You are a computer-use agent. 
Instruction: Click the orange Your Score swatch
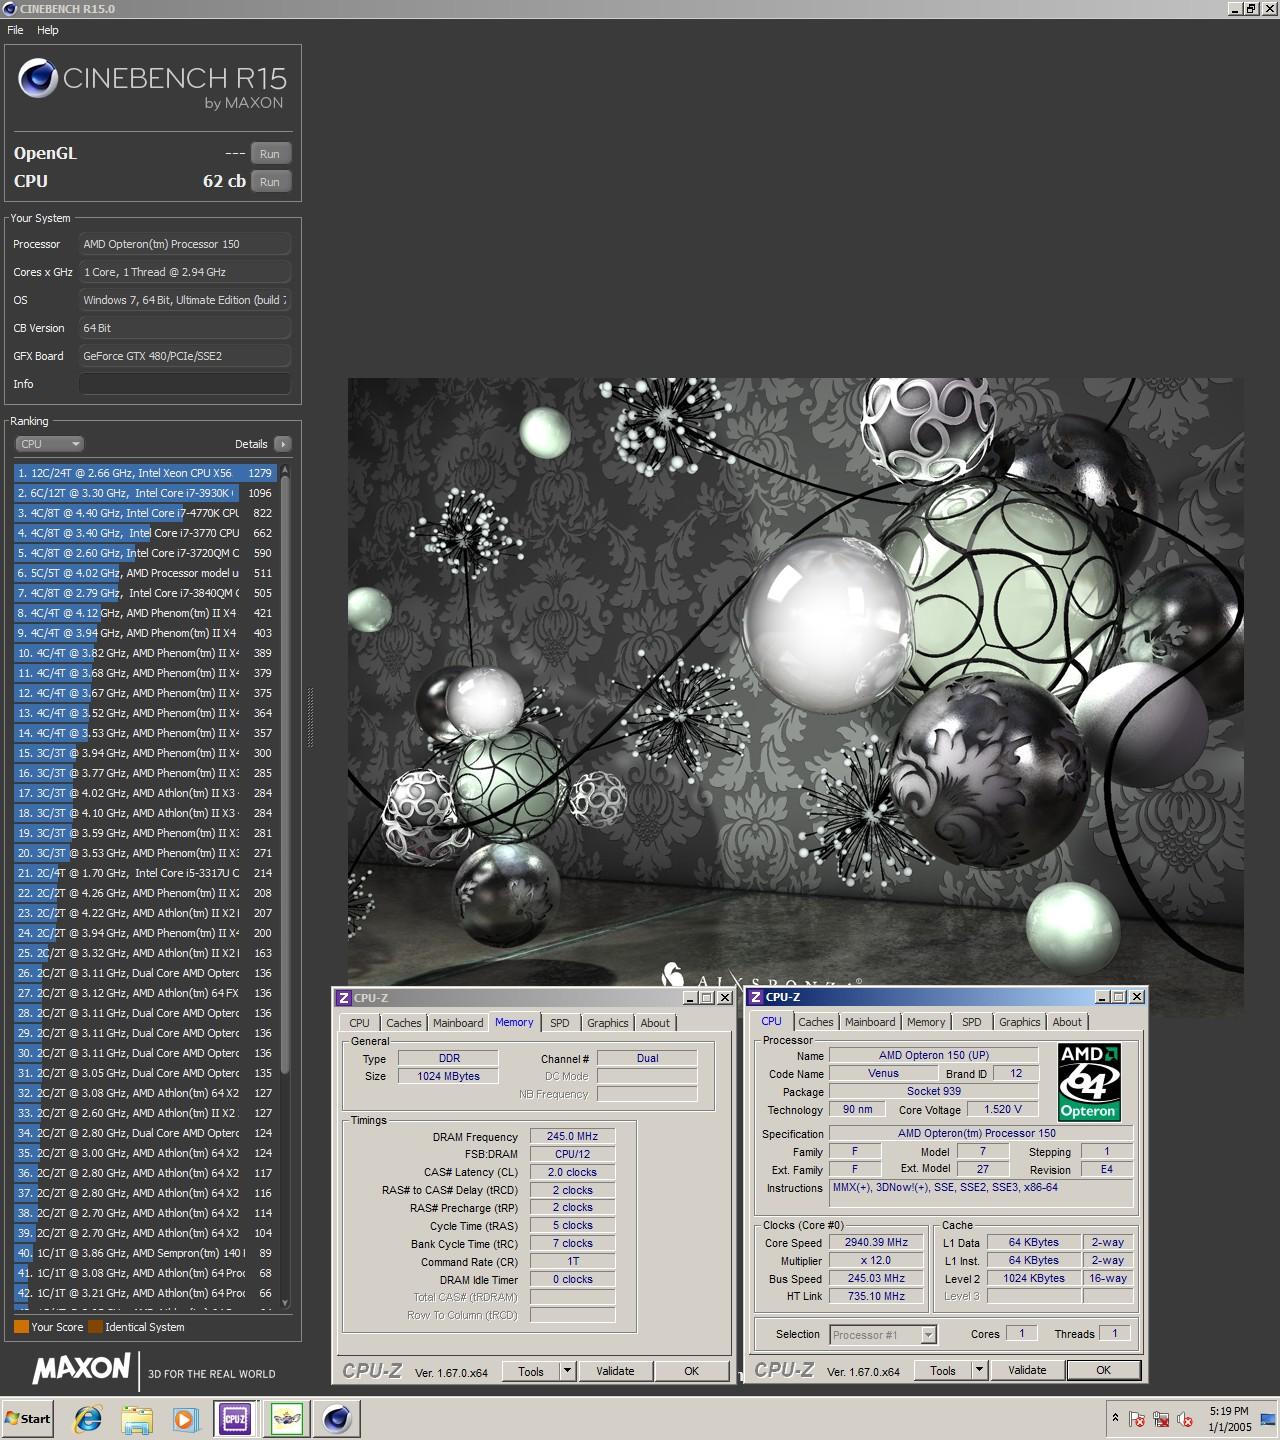21,1327
